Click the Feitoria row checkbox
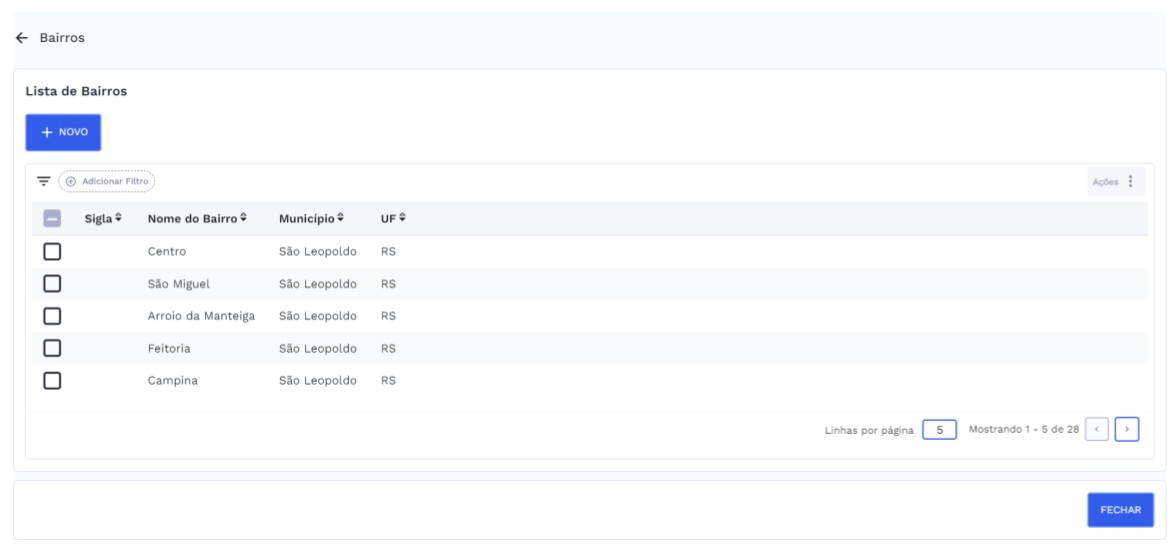This screenshot has height=548, width=1170. point(53,348)
